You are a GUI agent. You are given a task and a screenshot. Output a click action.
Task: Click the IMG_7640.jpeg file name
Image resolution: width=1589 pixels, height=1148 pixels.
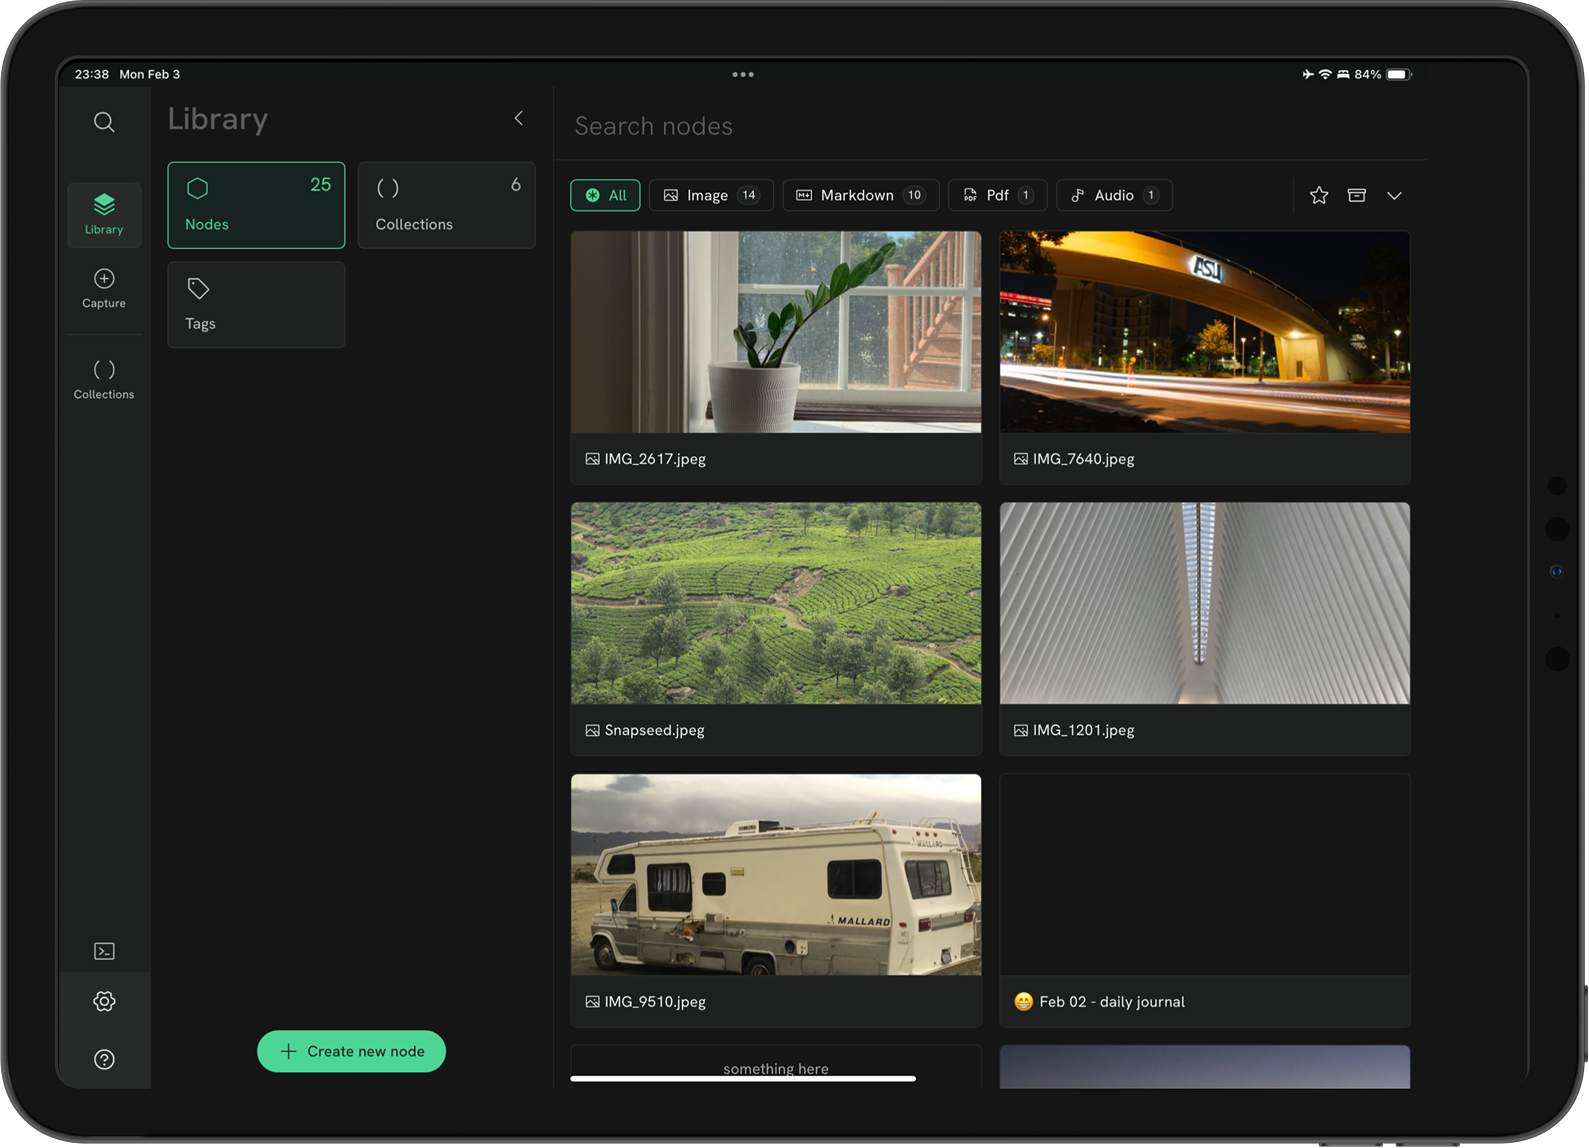click(1084, 459)
